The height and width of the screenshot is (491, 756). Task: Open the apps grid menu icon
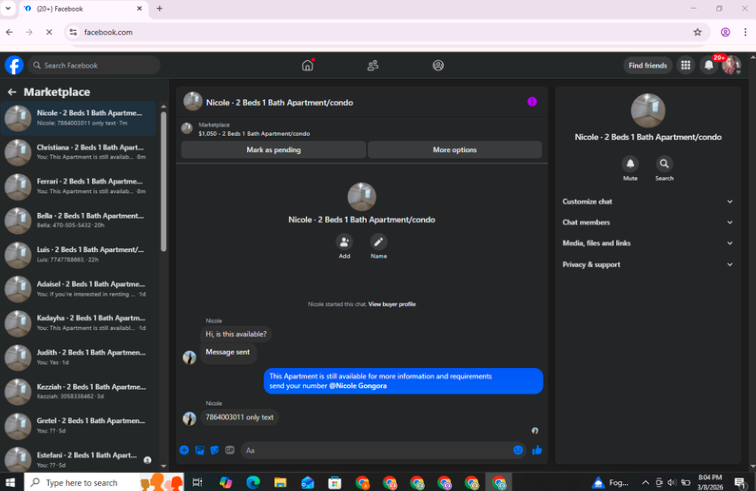point(685,65)
